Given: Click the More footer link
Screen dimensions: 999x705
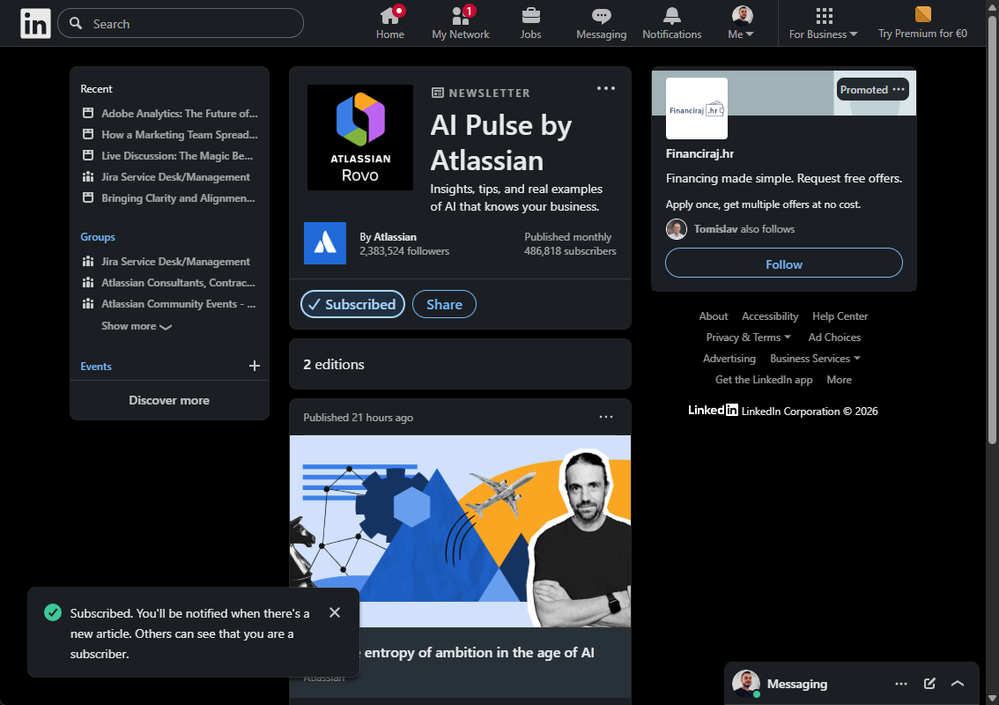Looking at the screenshot, I should pyautogui.click(x=838, y=380).
